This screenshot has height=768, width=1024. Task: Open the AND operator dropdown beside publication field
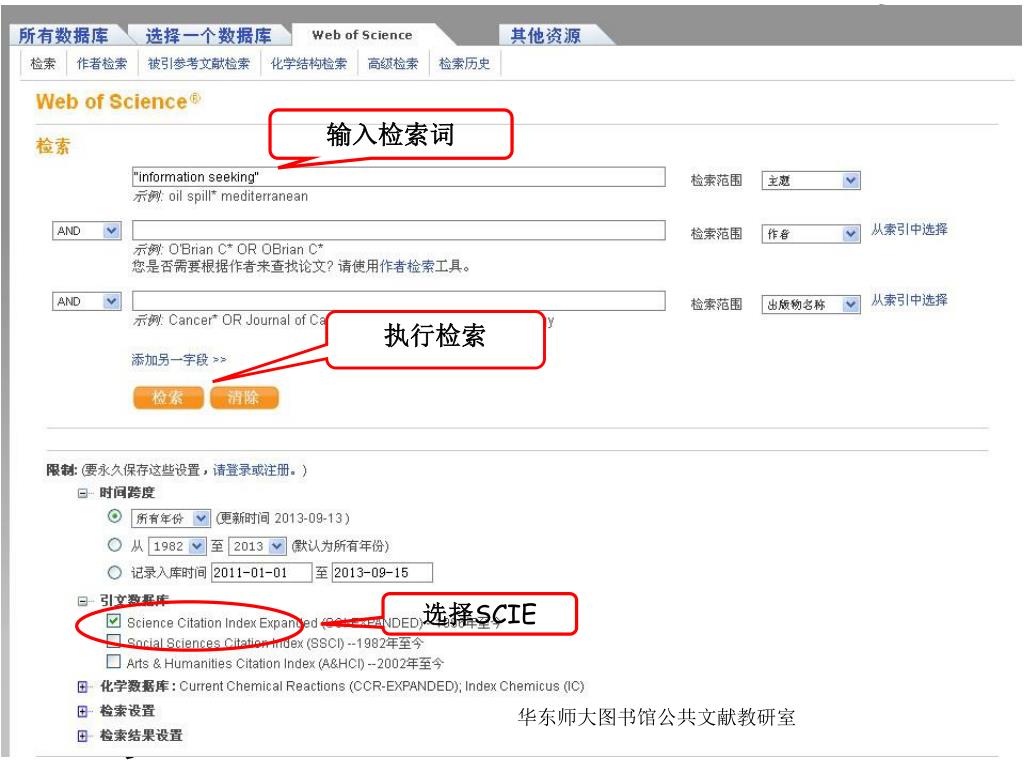click(86, 301)
